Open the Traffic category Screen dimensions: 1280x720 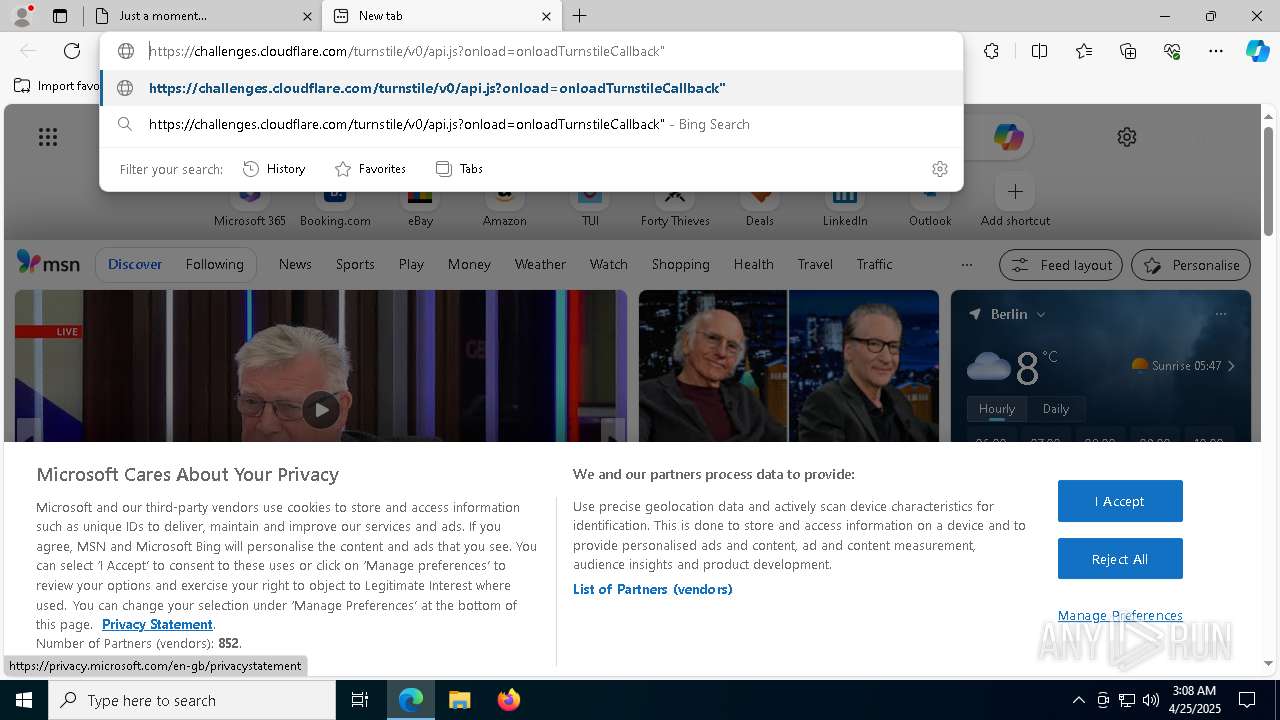[x=874, y=264]
